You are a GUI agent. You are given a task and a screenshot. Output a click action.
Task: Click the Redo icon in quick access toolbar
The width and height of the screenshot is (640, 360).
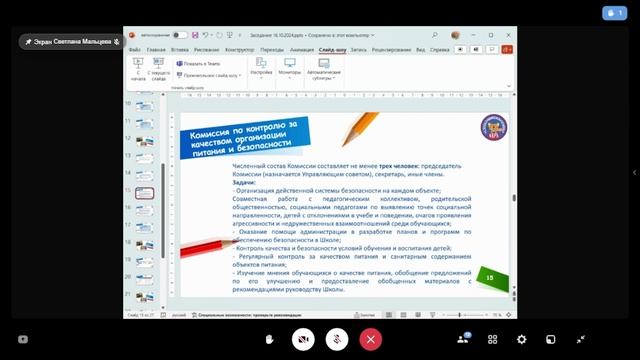click(x=220, y=35)
